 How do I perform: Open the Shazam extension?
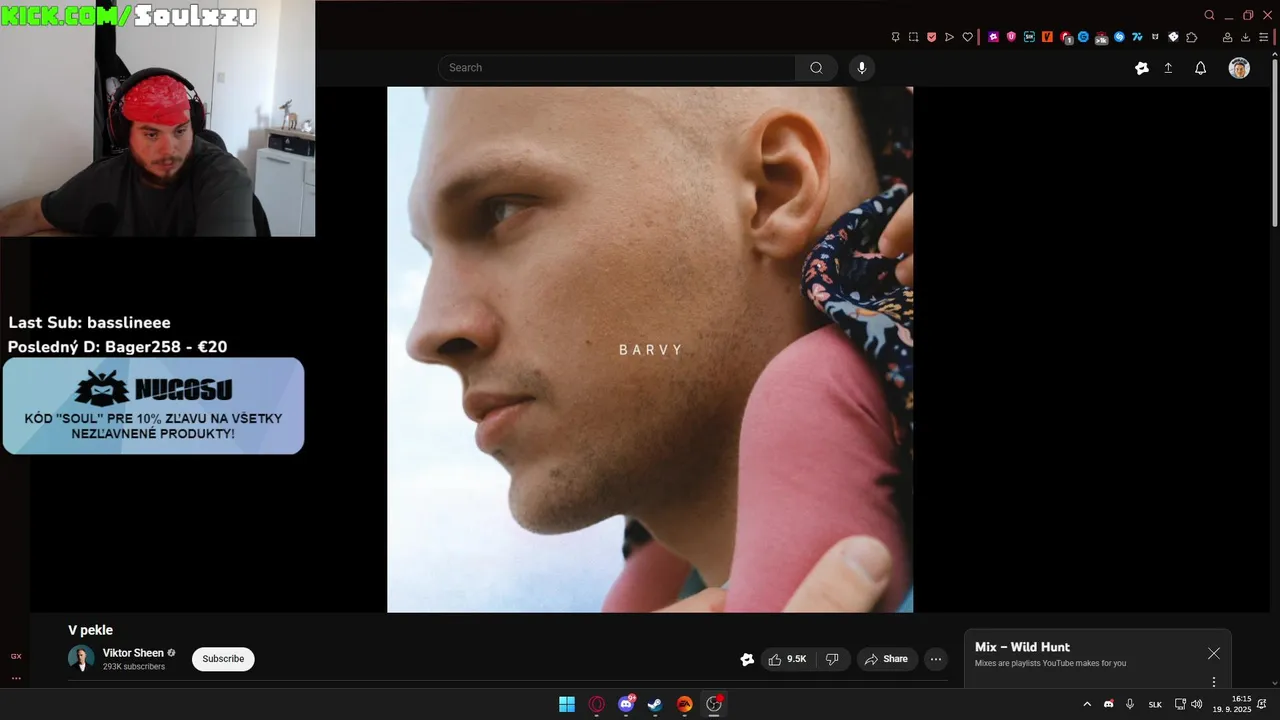1119,37
